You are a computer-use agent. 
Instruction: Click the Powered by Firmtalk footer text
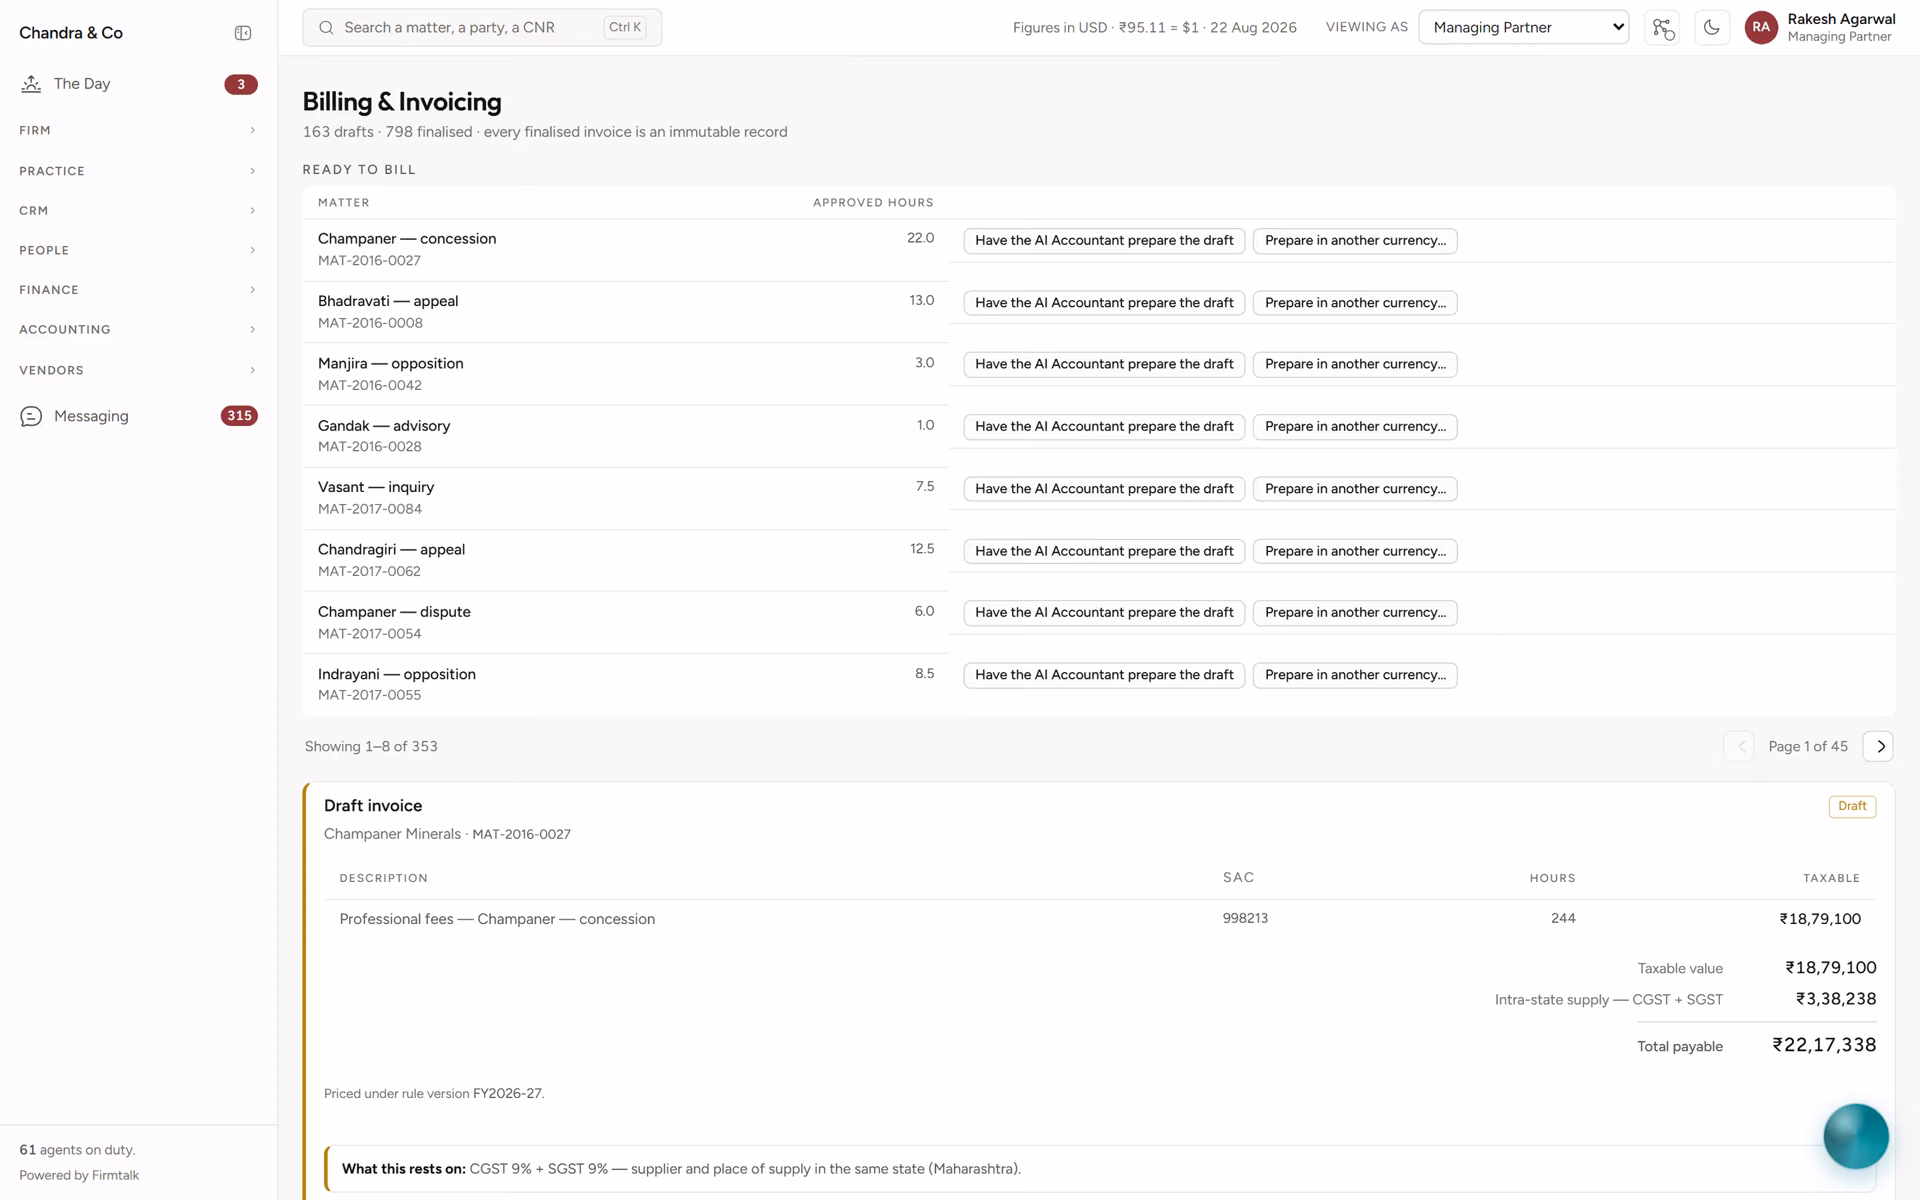tap(79, 1175)
